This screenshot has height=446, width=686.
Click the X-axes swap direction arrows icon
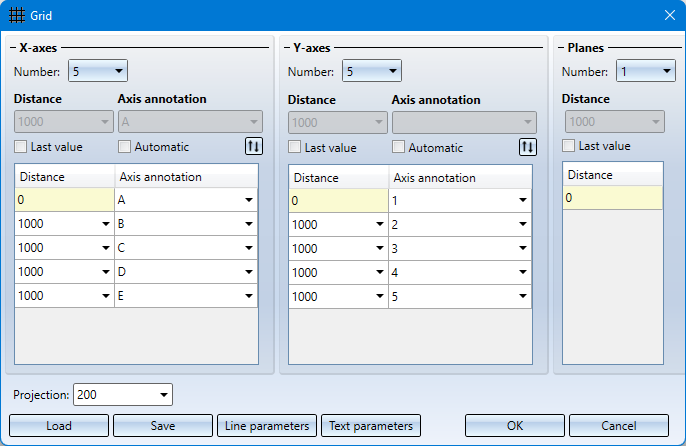pos(254,146)
